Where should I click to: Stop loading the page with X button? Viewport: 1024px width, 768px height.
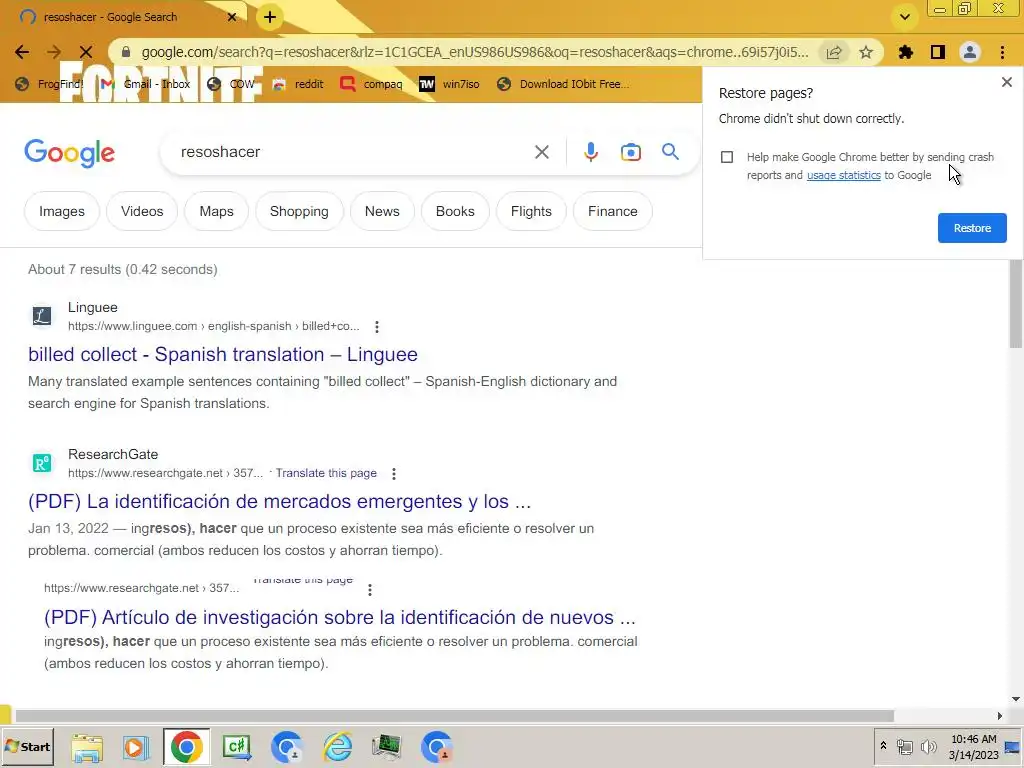pos(86,52)
